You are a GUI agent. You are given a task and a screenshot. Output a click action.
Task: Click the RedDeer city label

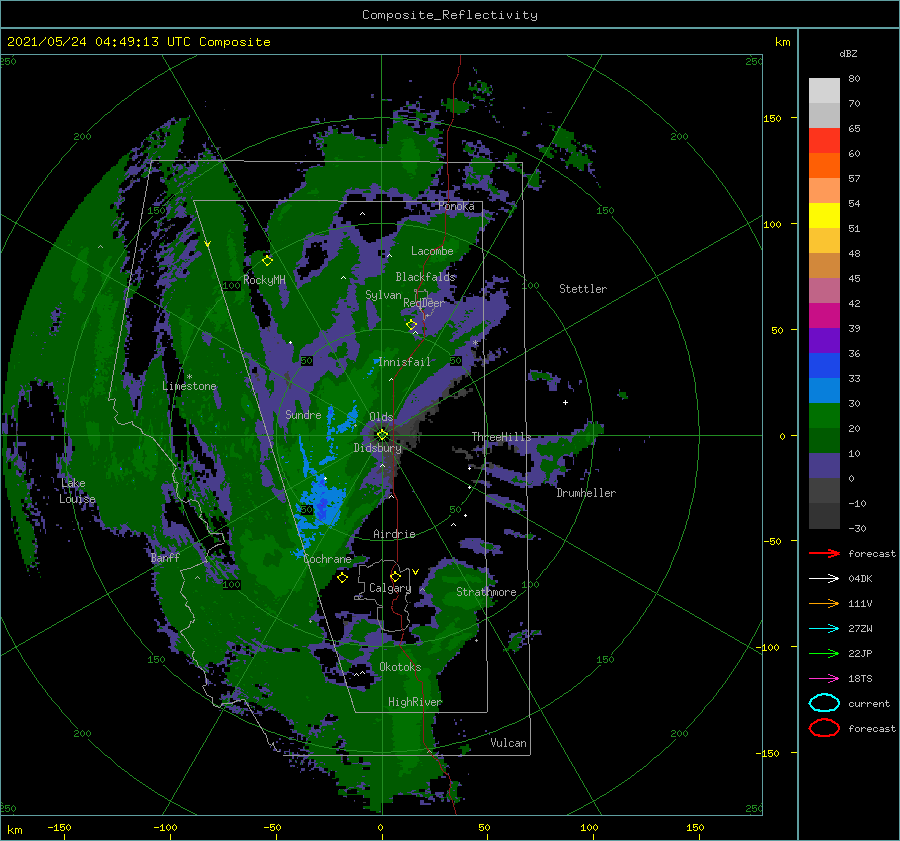(424, 303)
